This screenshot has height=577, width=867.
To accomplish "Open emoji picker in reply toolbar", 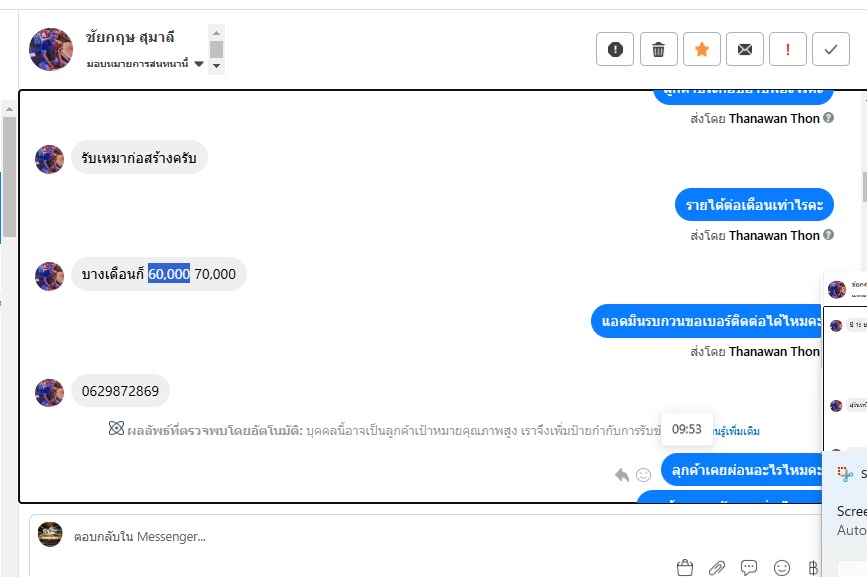I will (x=782, y=568).
